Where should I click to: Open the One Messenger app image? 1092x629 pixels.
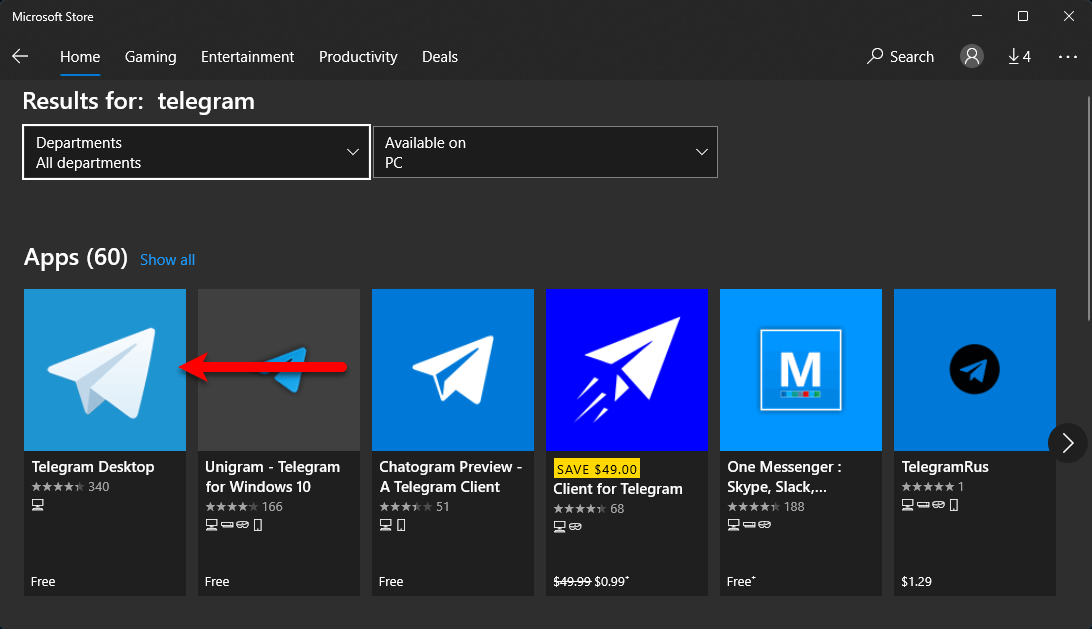coord(801,370)
